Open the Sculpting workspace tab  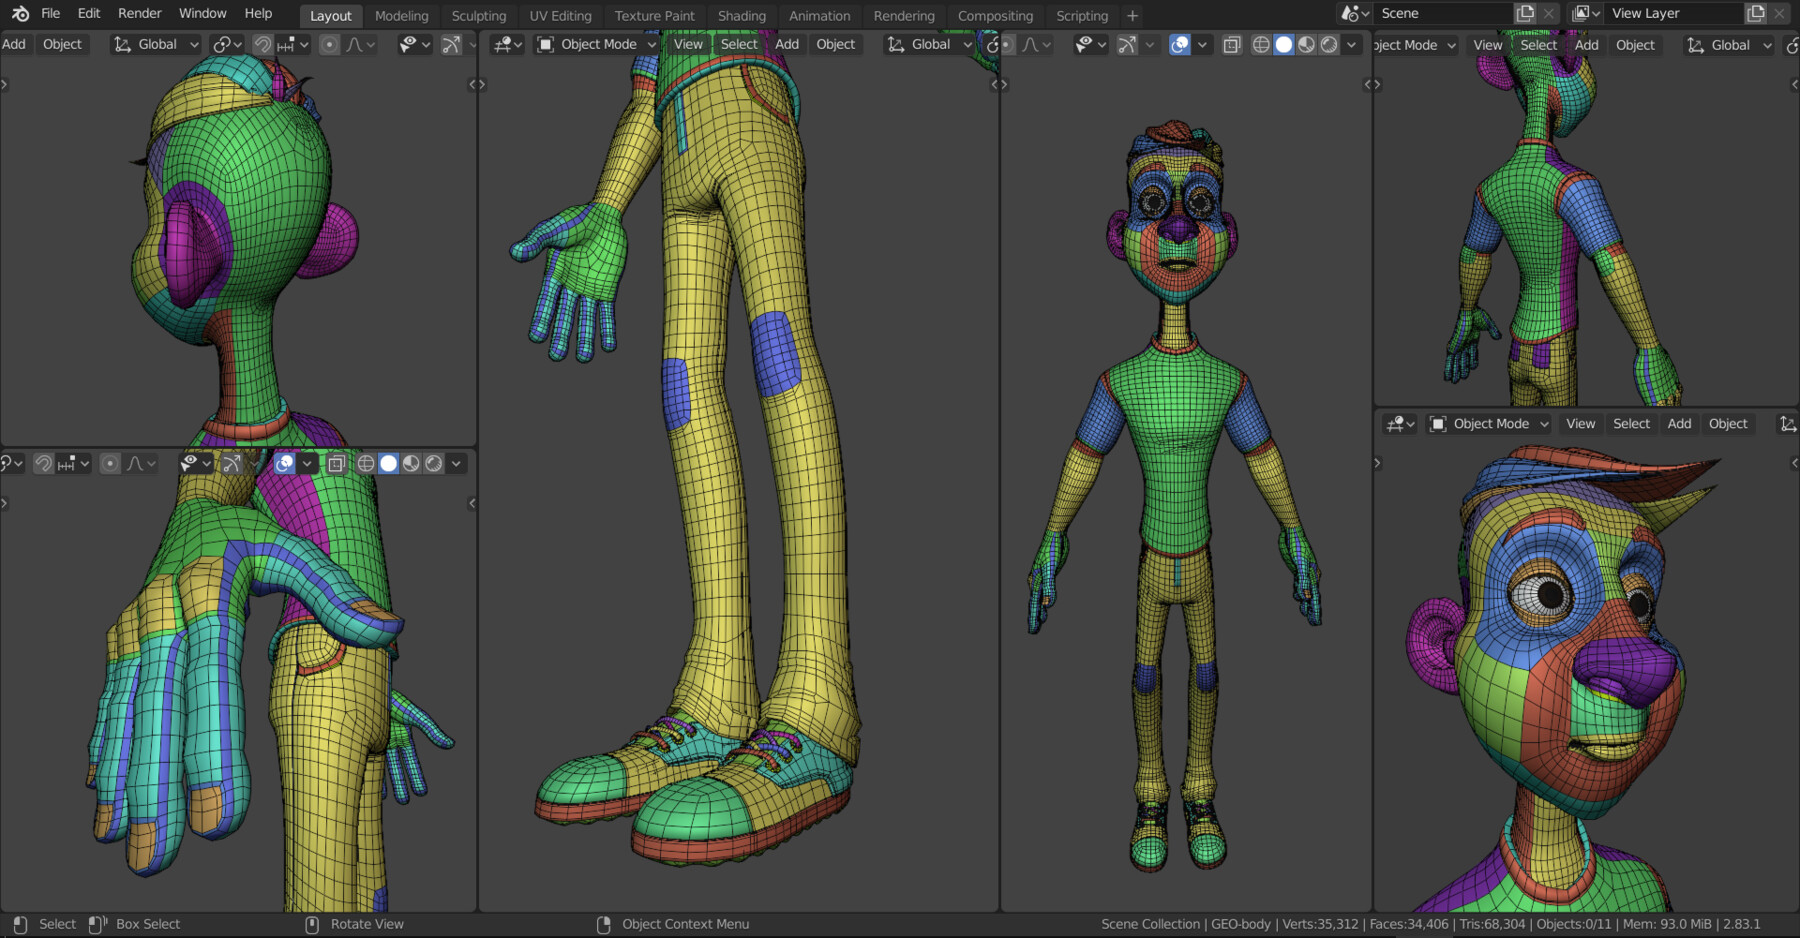(478, 16)
